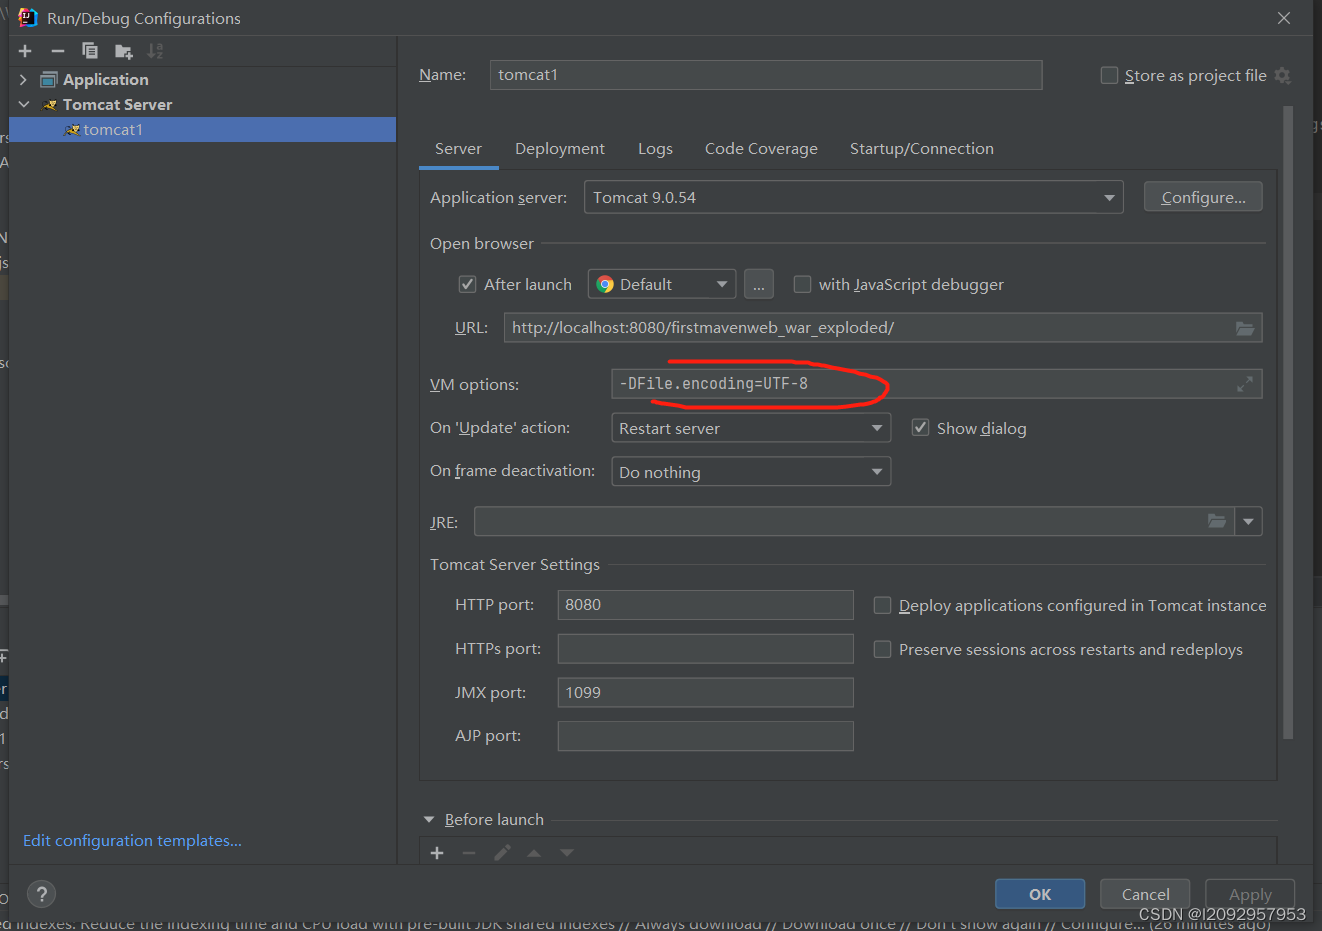
Task: Enable Deploy applications configured in Tomcat instance
Action: (x=882, y=605)
